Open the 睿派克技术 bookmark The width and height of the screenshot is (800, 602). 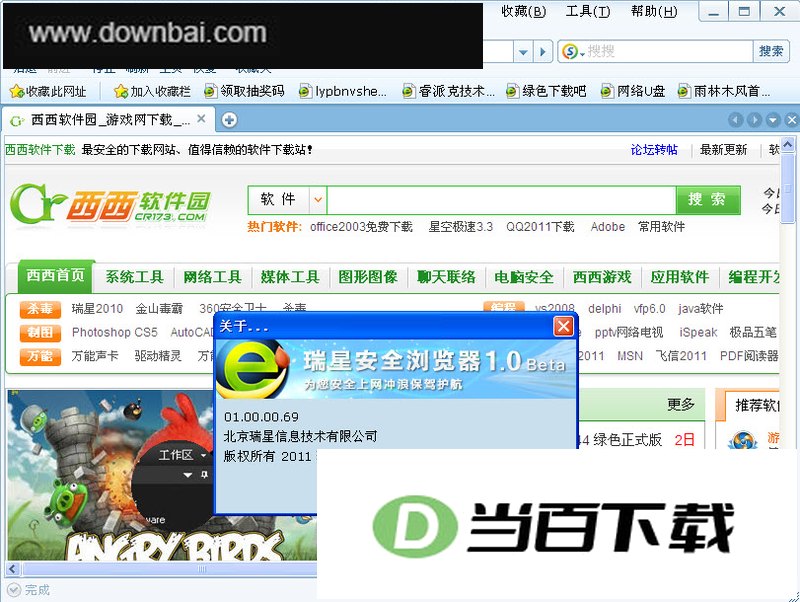448,91
